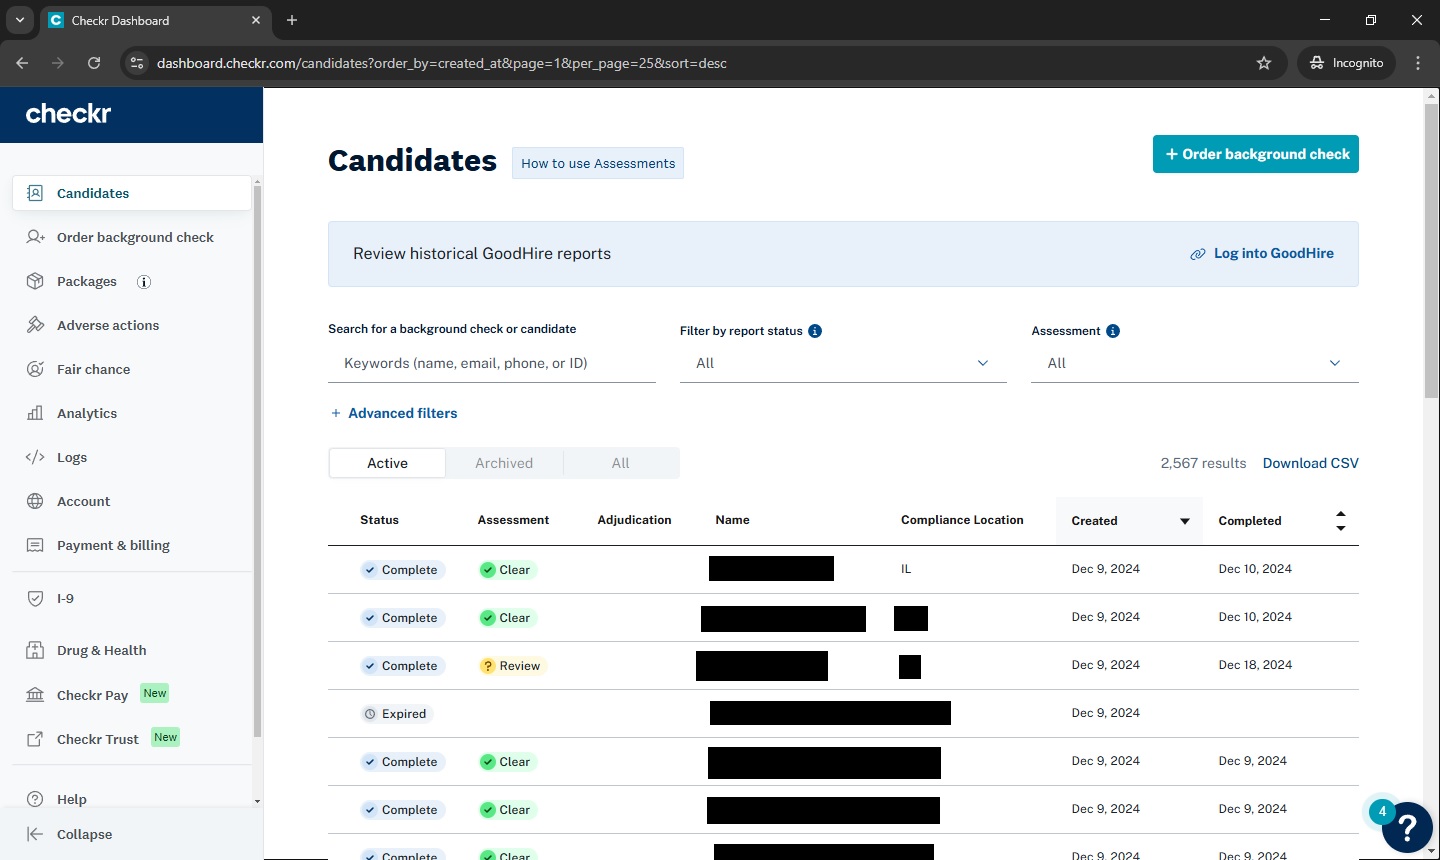Close the Checkr Dashboard tab
The image size is (1440, 860).
point(256,20)
